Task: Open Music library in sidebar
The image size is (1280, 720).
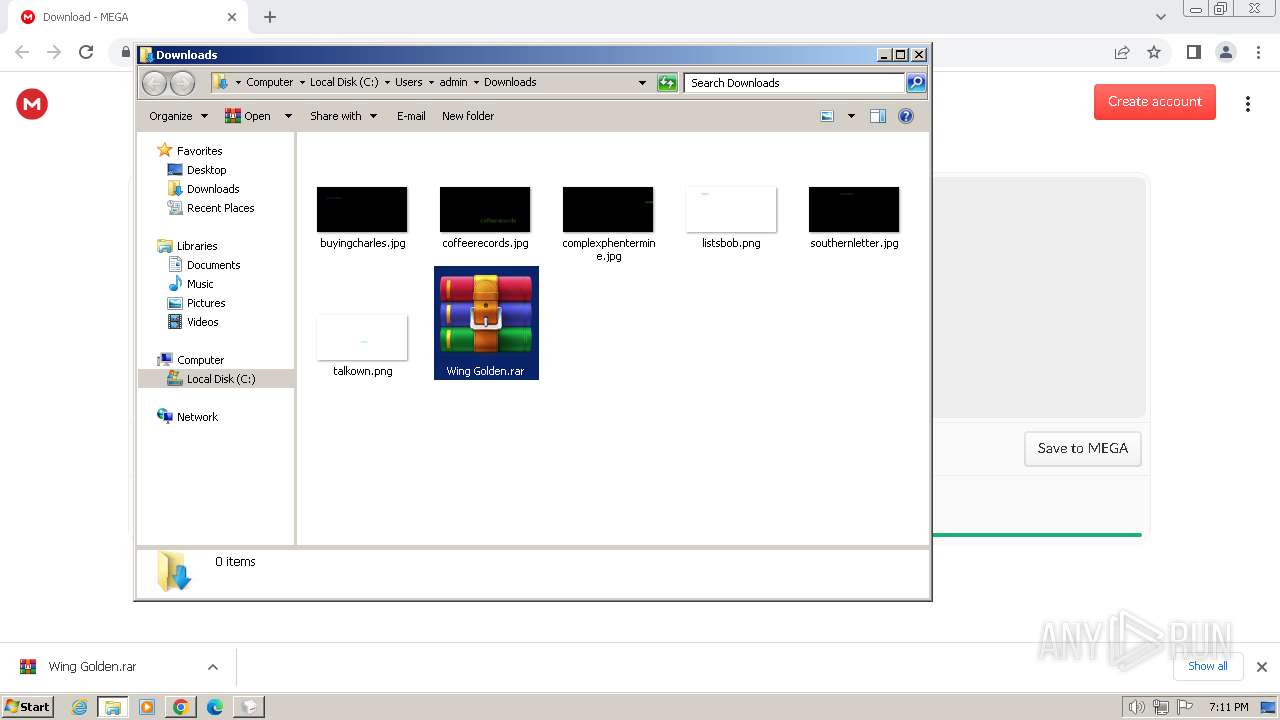Action: tap(200, 284)
